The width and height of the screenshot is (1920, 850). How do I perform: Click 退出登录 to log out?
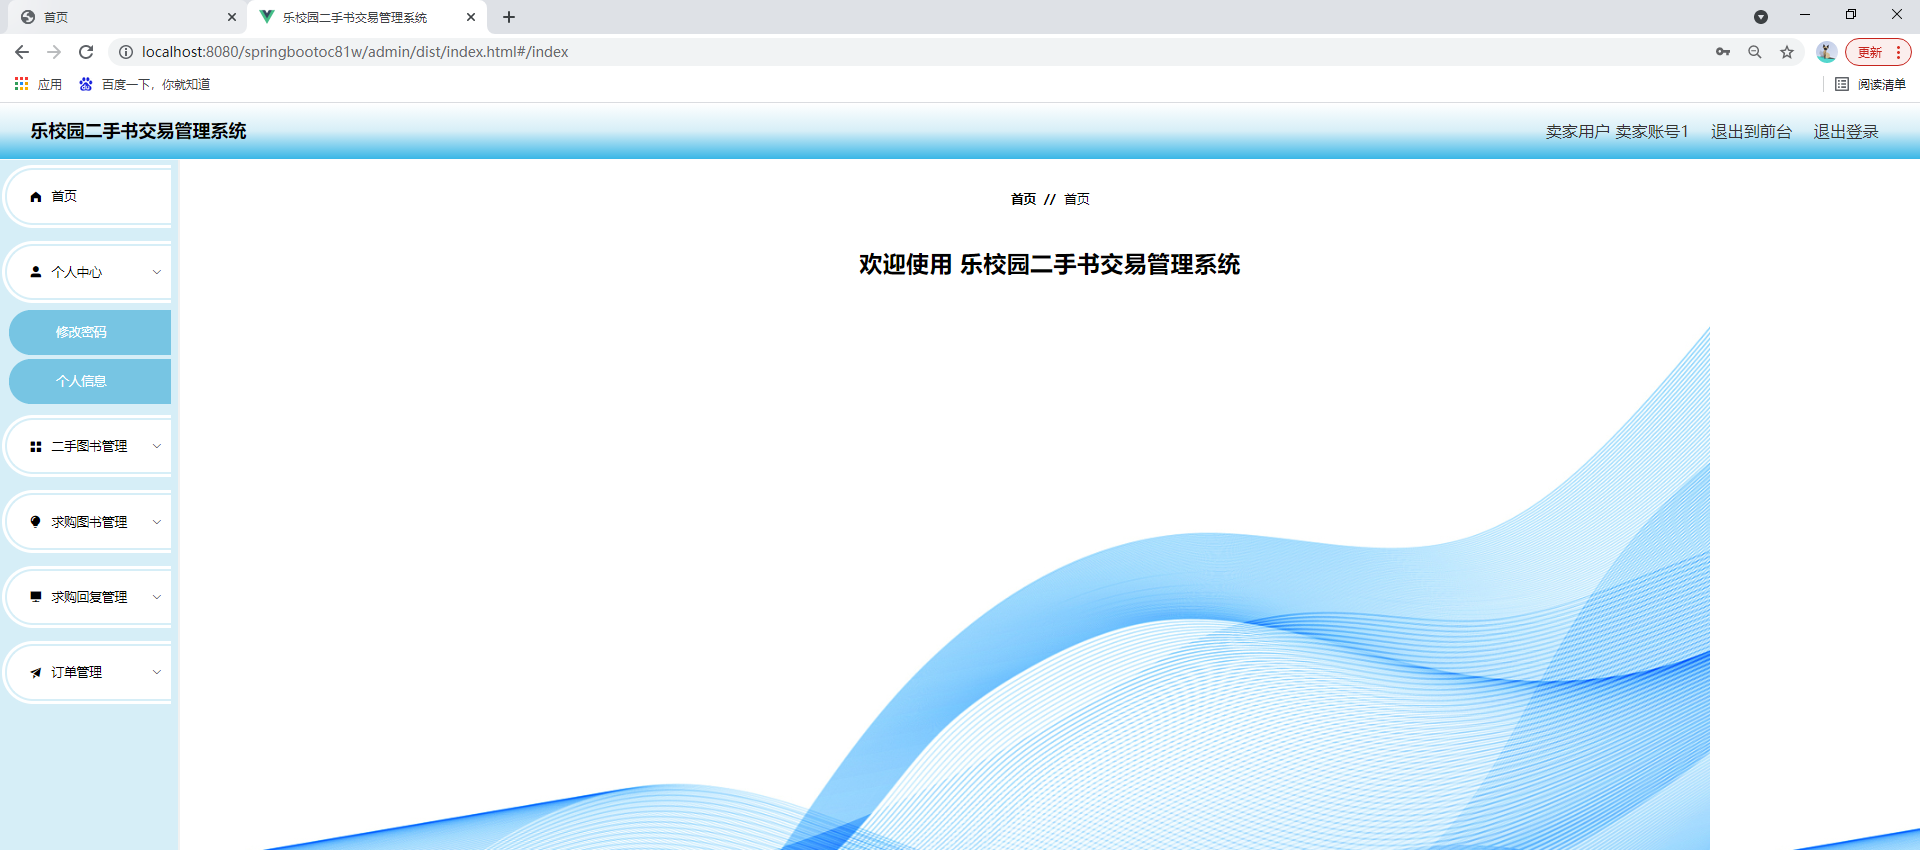coord(1846,132)
